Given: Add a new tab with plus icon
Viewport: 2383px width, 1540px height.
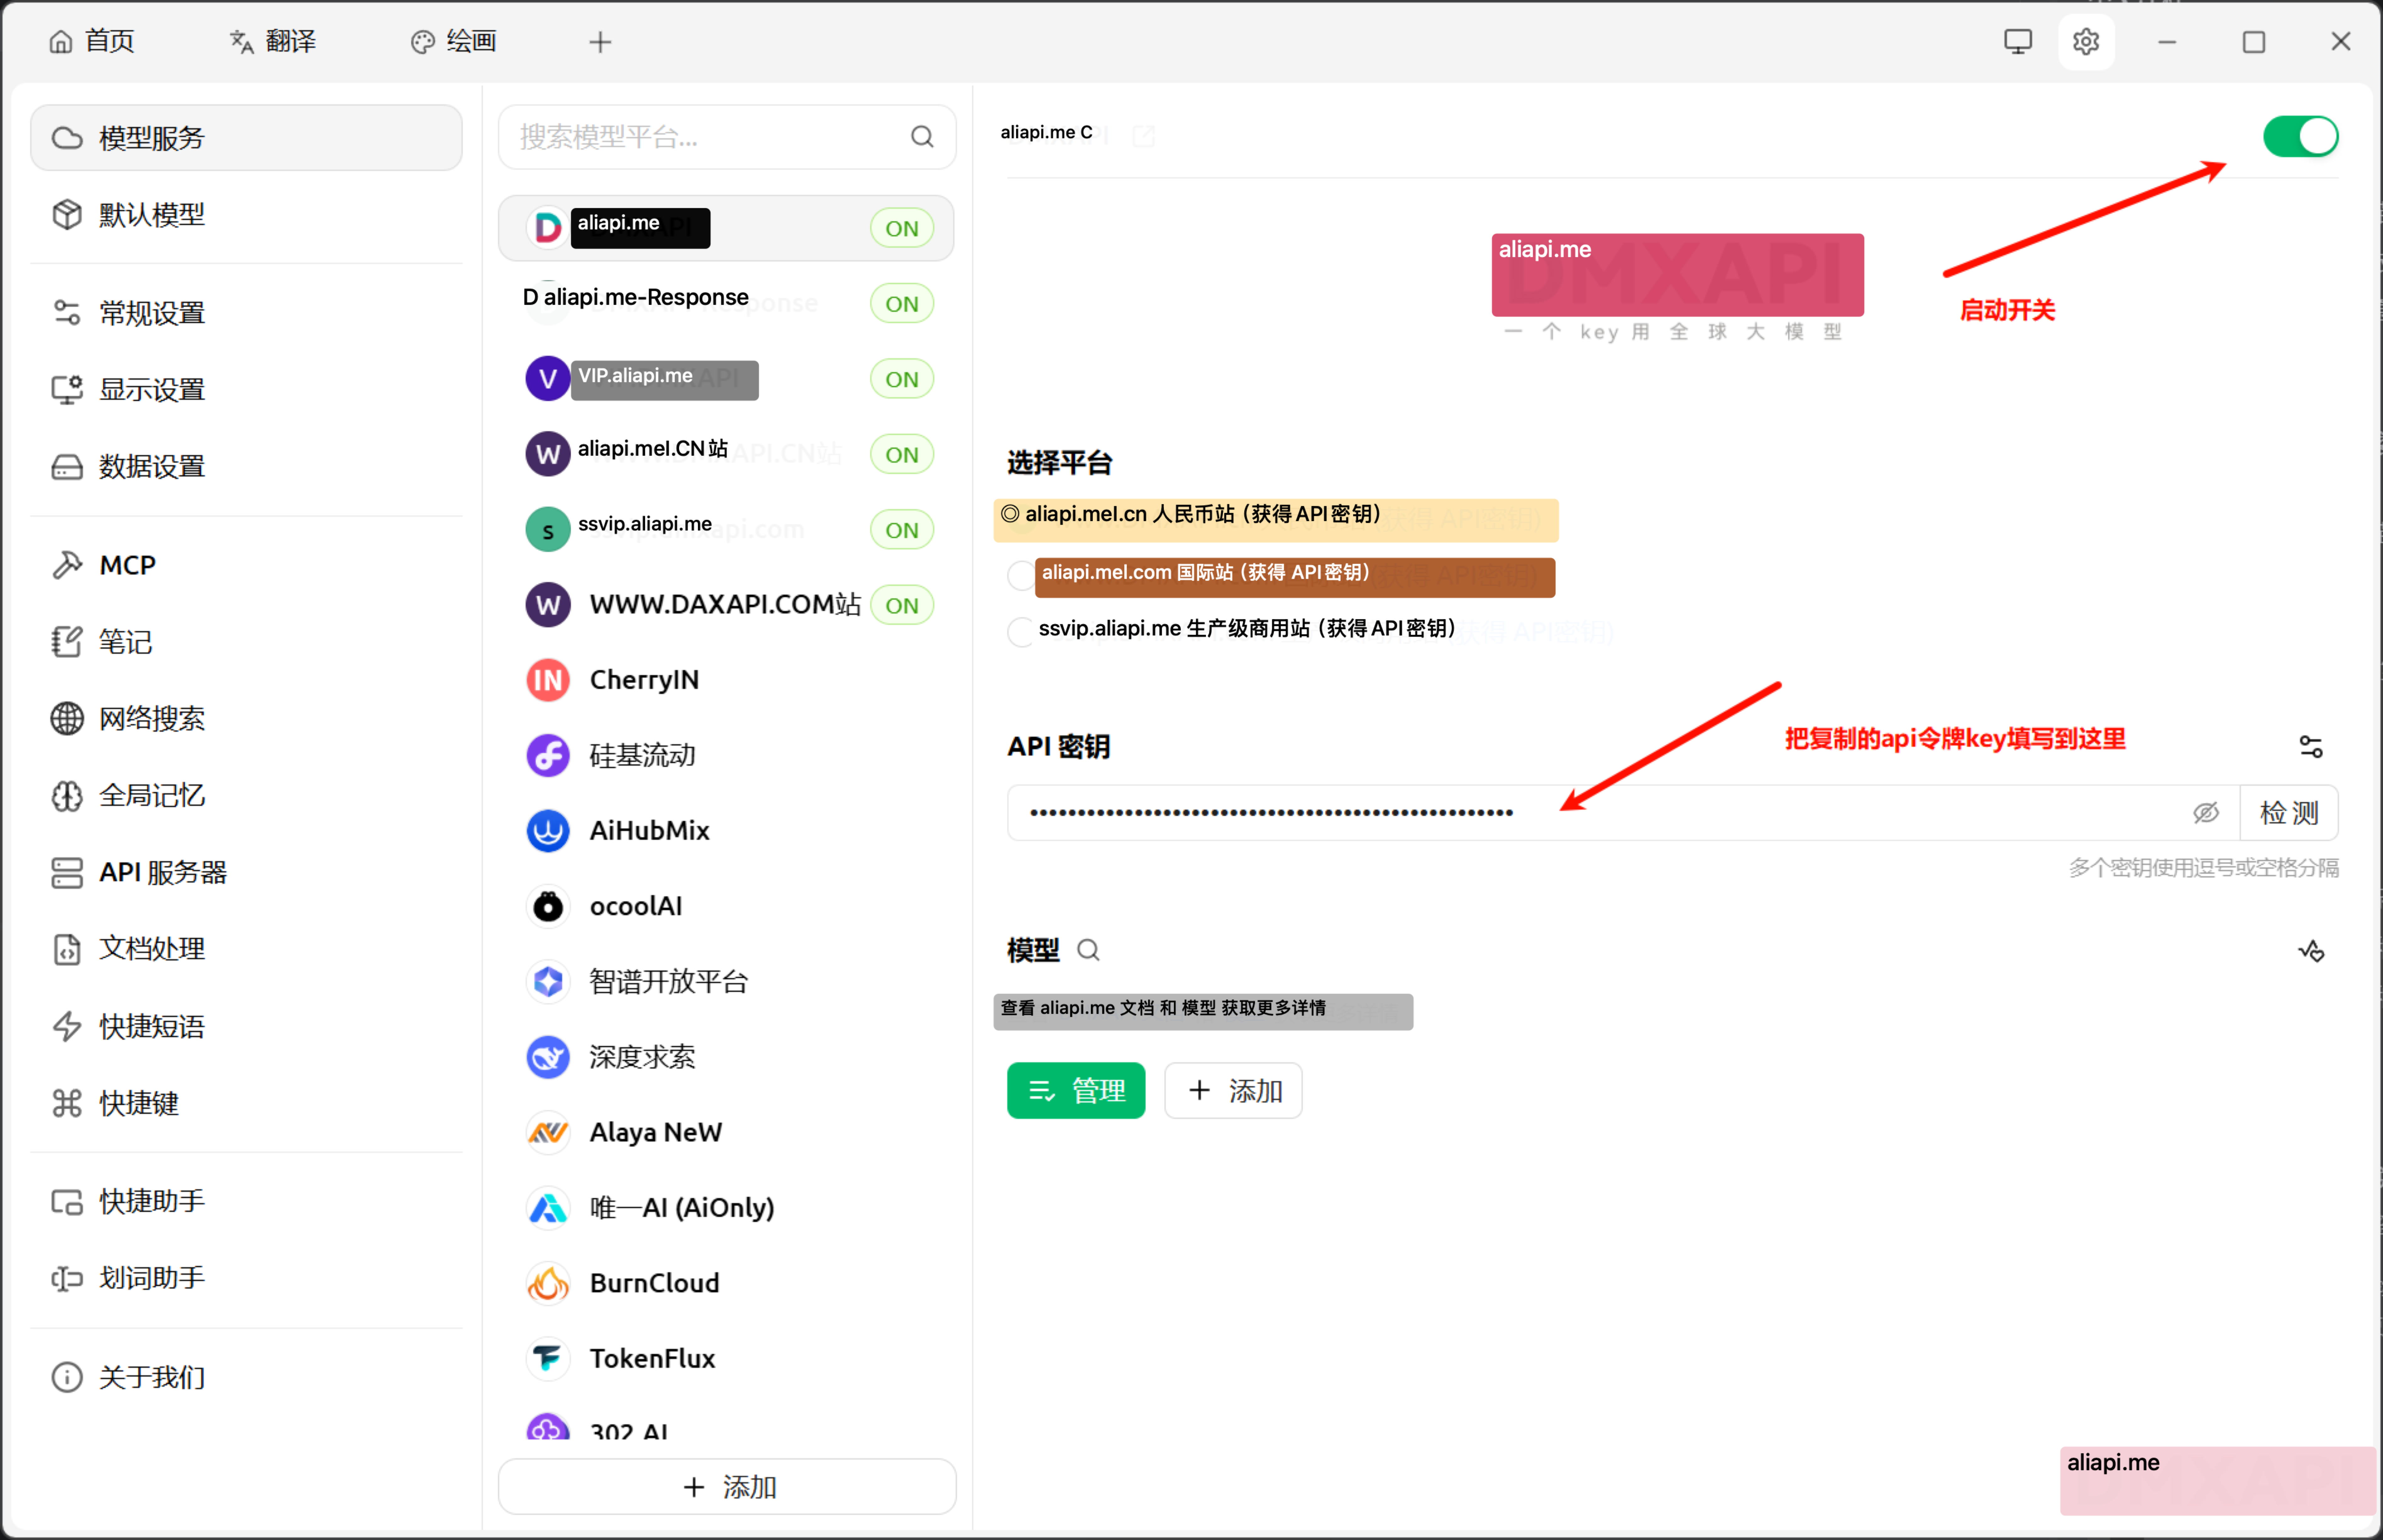Looking at the screenshot, I should [600, 42].
